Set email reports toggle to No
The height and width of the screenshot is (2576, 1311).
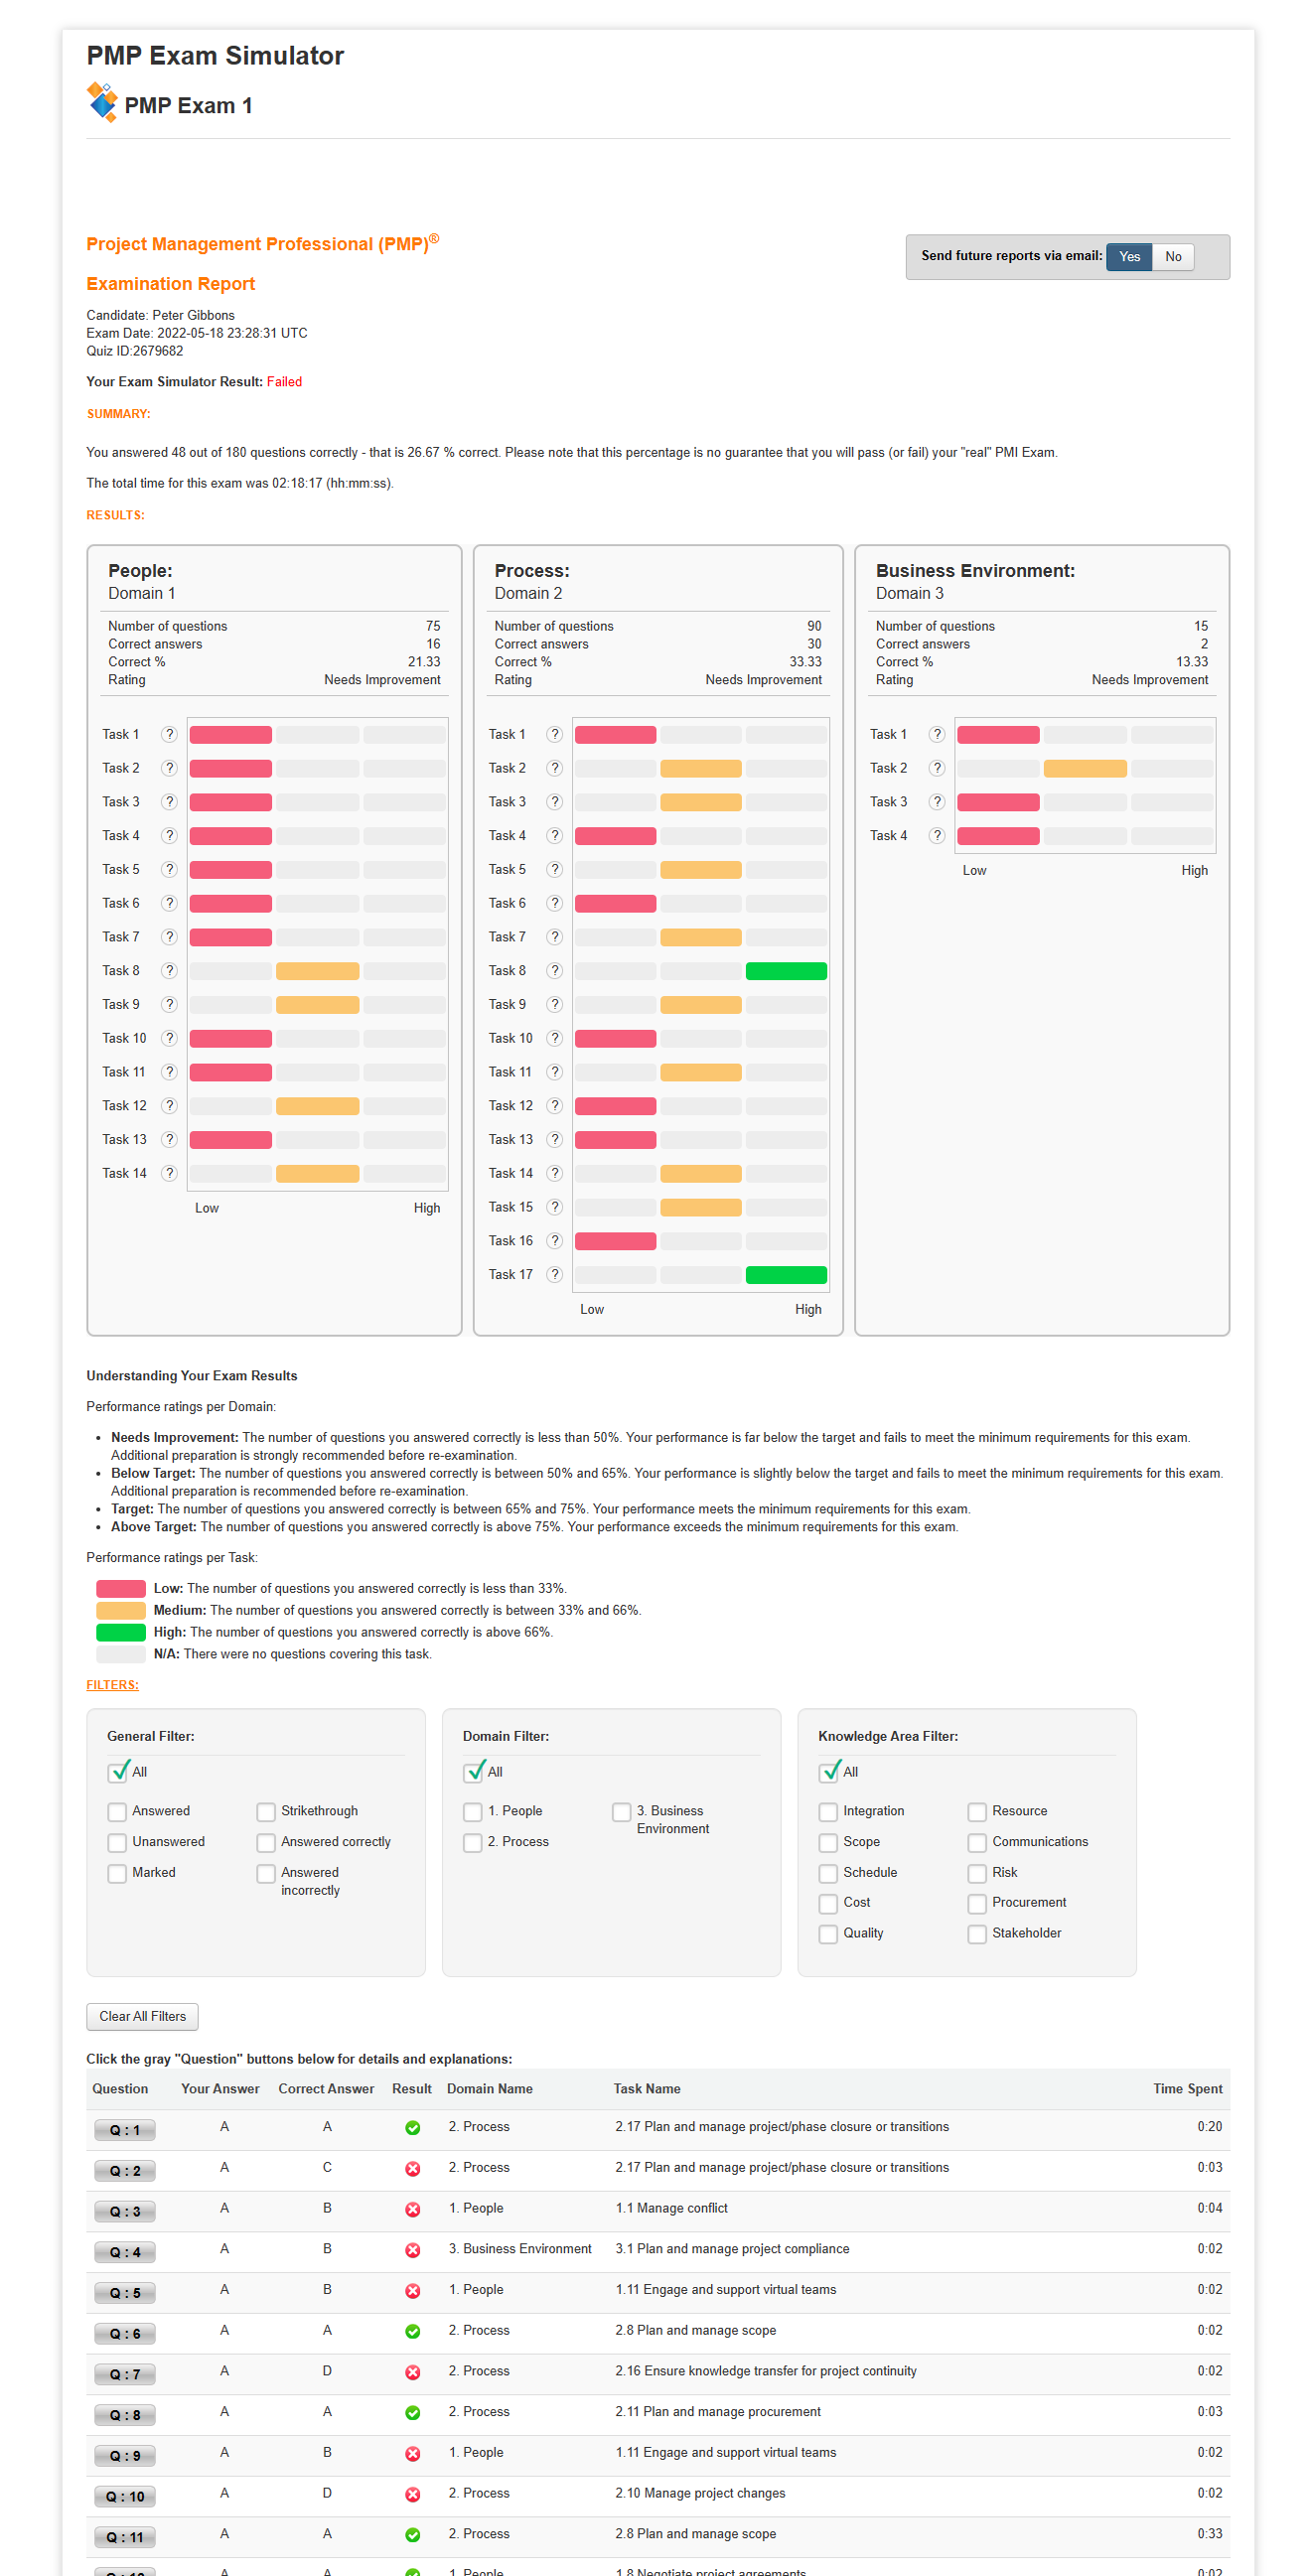pos(1173,257)
